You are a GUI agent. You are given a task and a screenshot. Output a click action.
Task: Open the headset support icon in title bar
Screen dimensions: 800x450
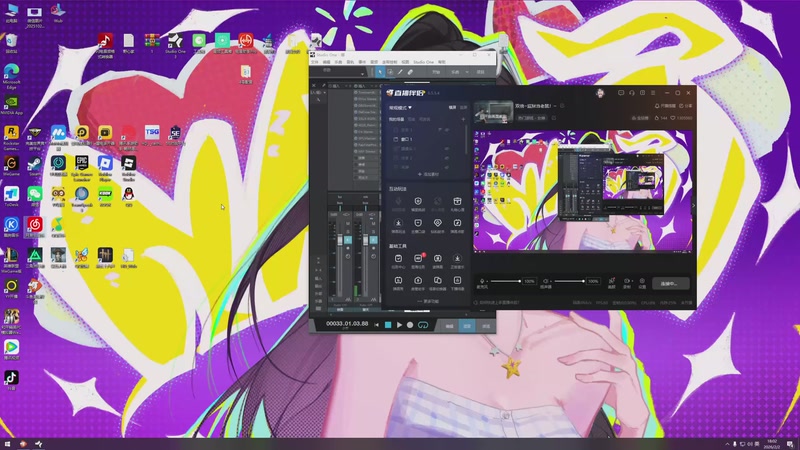coord(632,93)
